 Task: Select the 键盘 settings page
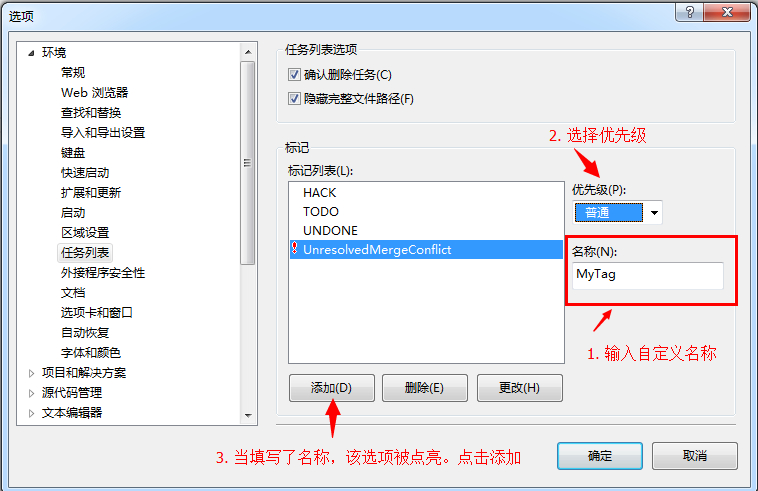[x=73, y=153]
